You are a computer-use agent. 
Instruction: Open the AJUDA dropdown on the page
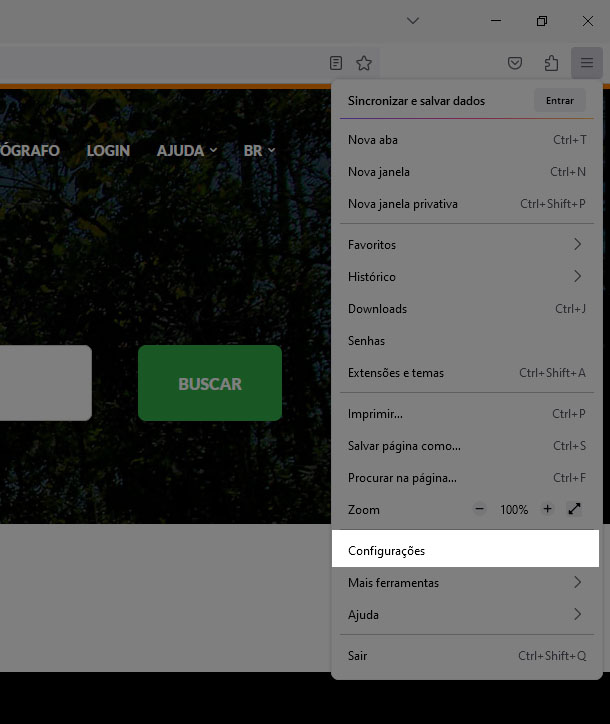187,151
